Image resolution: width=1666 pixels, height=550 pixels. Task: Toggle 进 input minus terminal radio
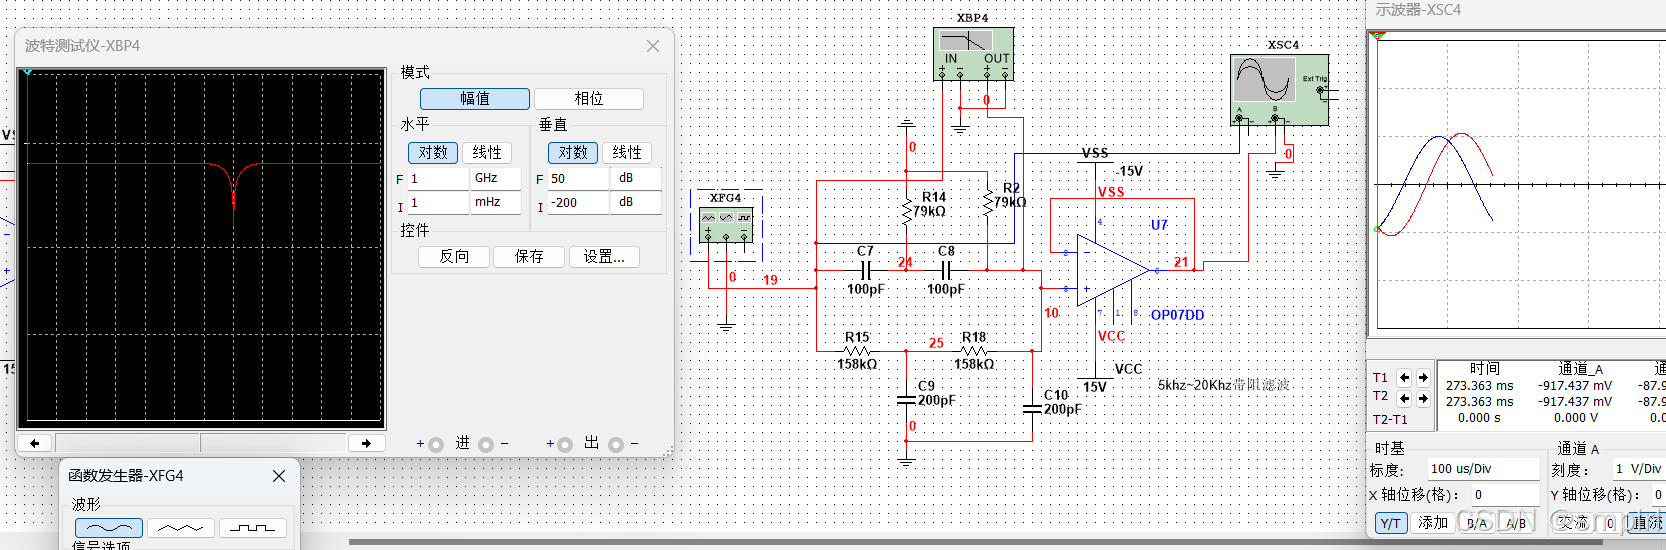click(486, 445)
